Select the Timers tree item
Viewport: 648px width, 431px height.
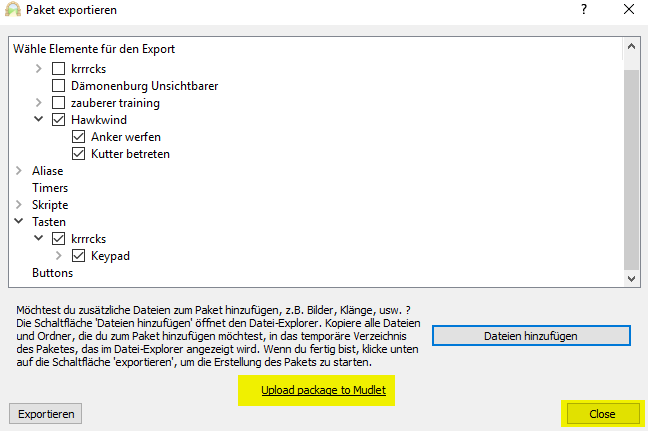(x=50, y=188)
